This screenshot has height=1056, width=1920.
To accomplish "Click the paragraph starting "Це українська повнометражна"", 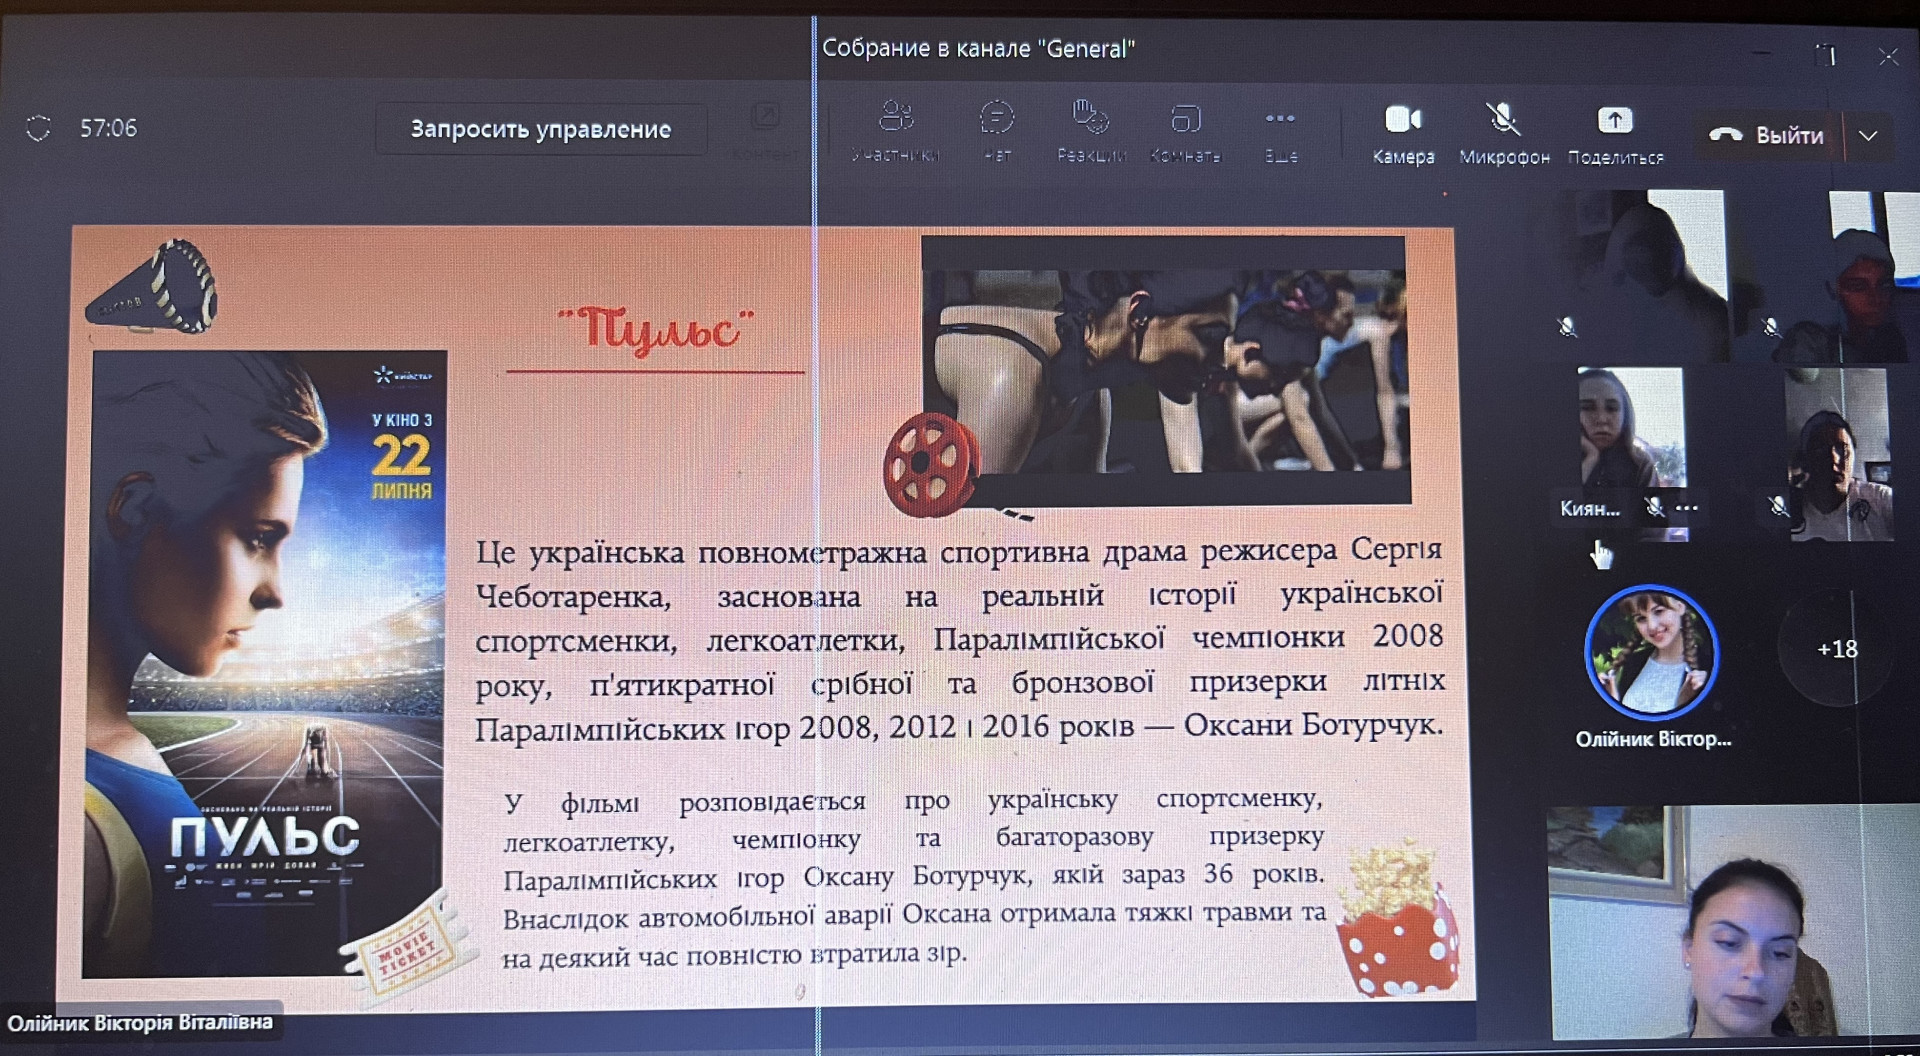I will click(x=959, y=639).
